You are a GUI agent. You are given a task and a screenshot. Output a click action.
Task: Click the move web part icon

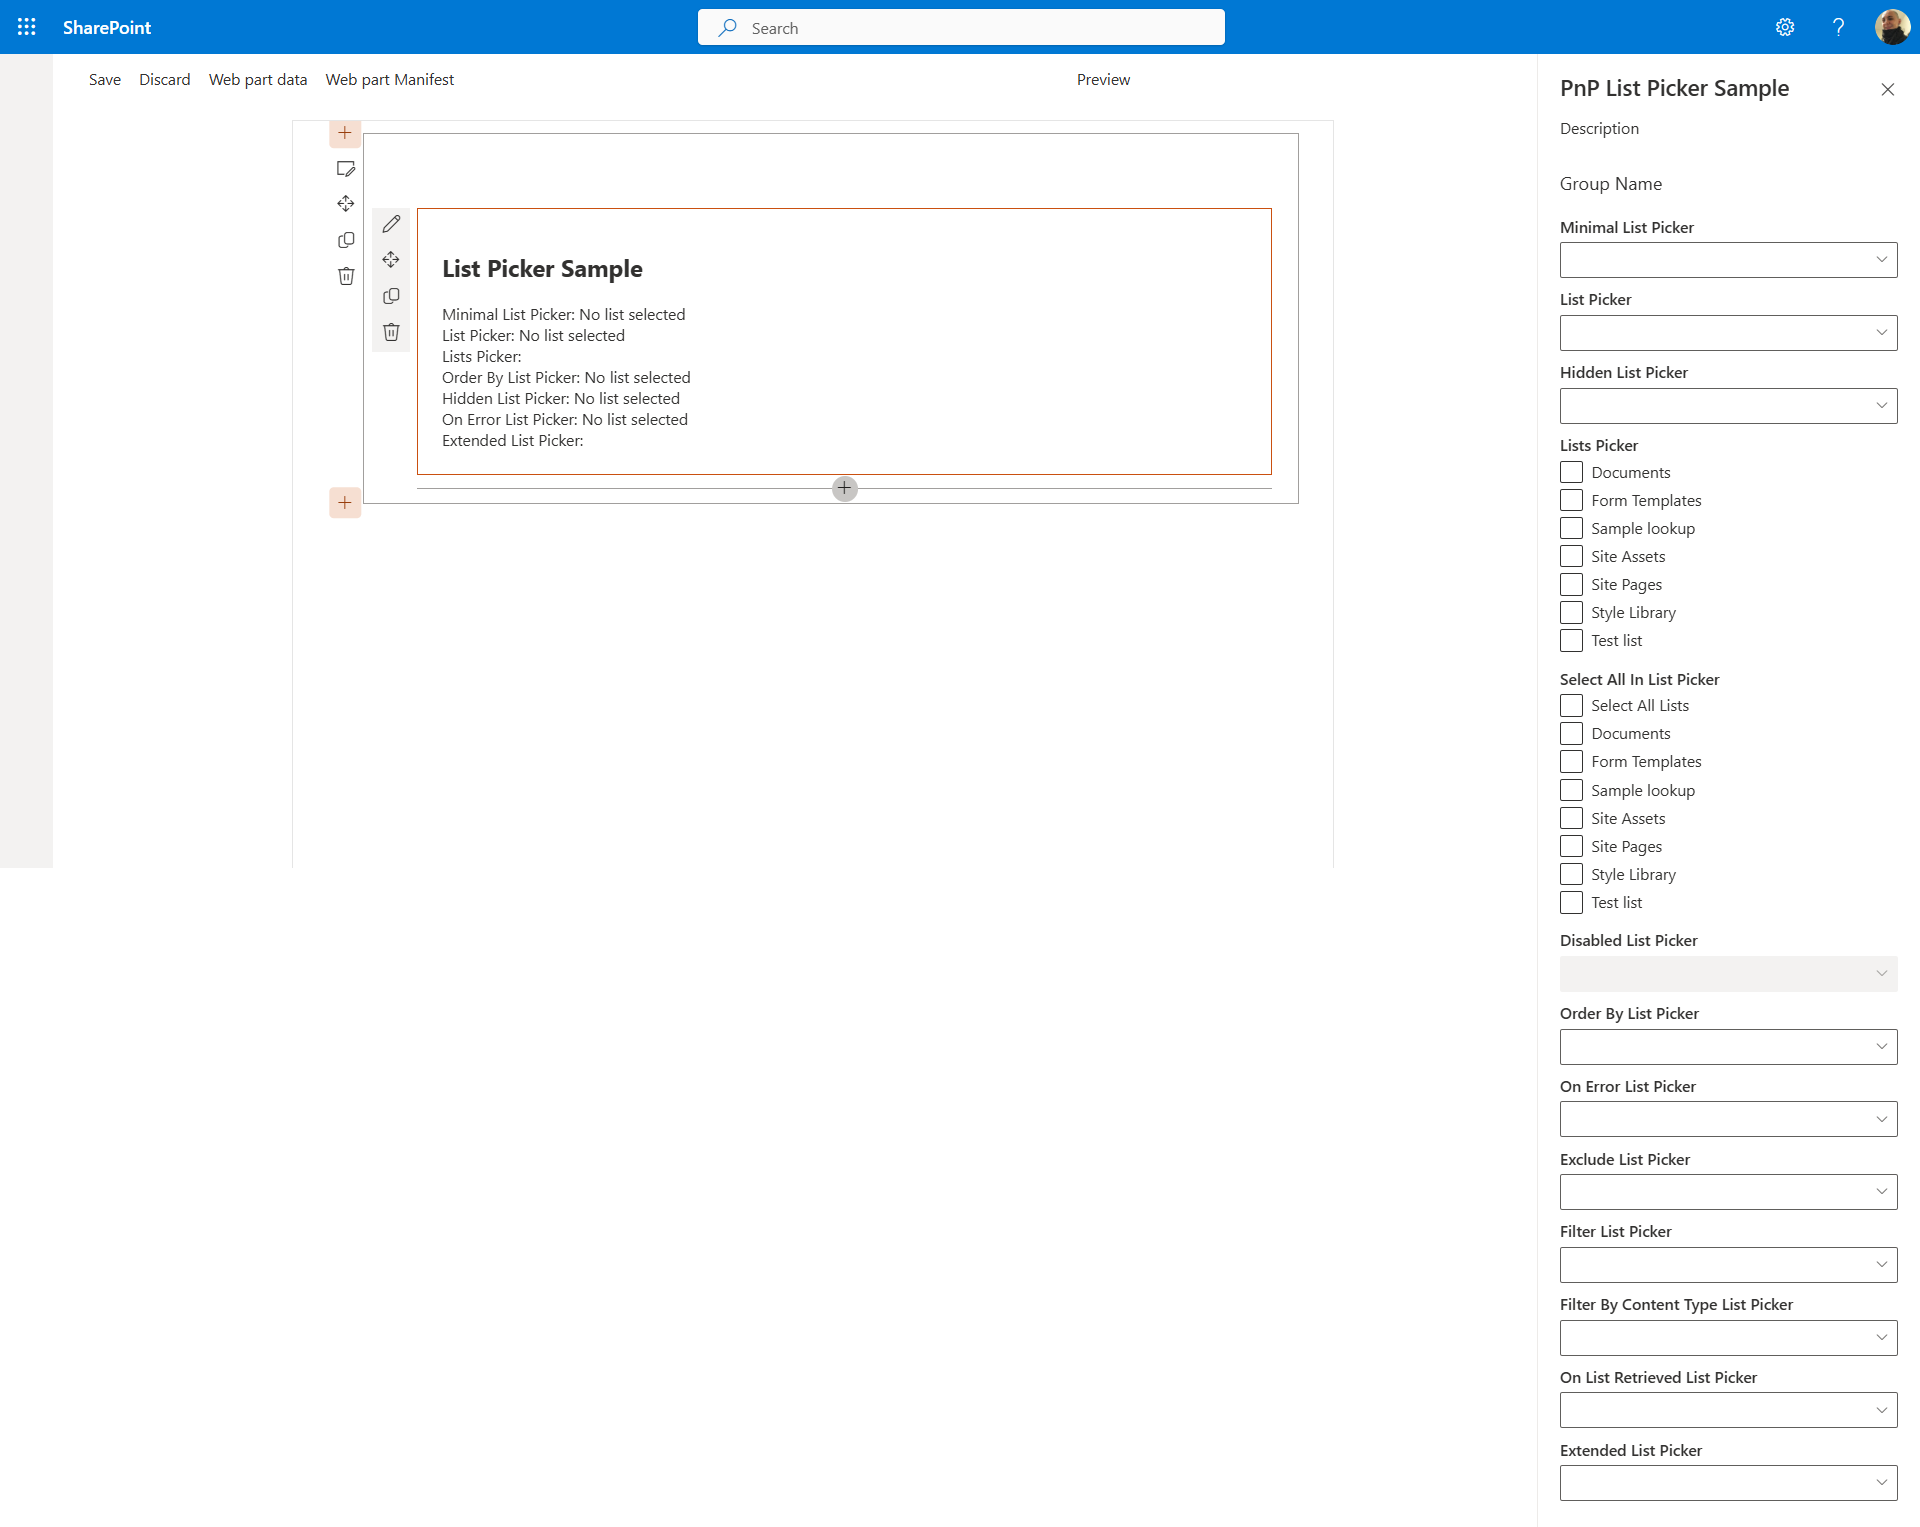pos(391,259)
